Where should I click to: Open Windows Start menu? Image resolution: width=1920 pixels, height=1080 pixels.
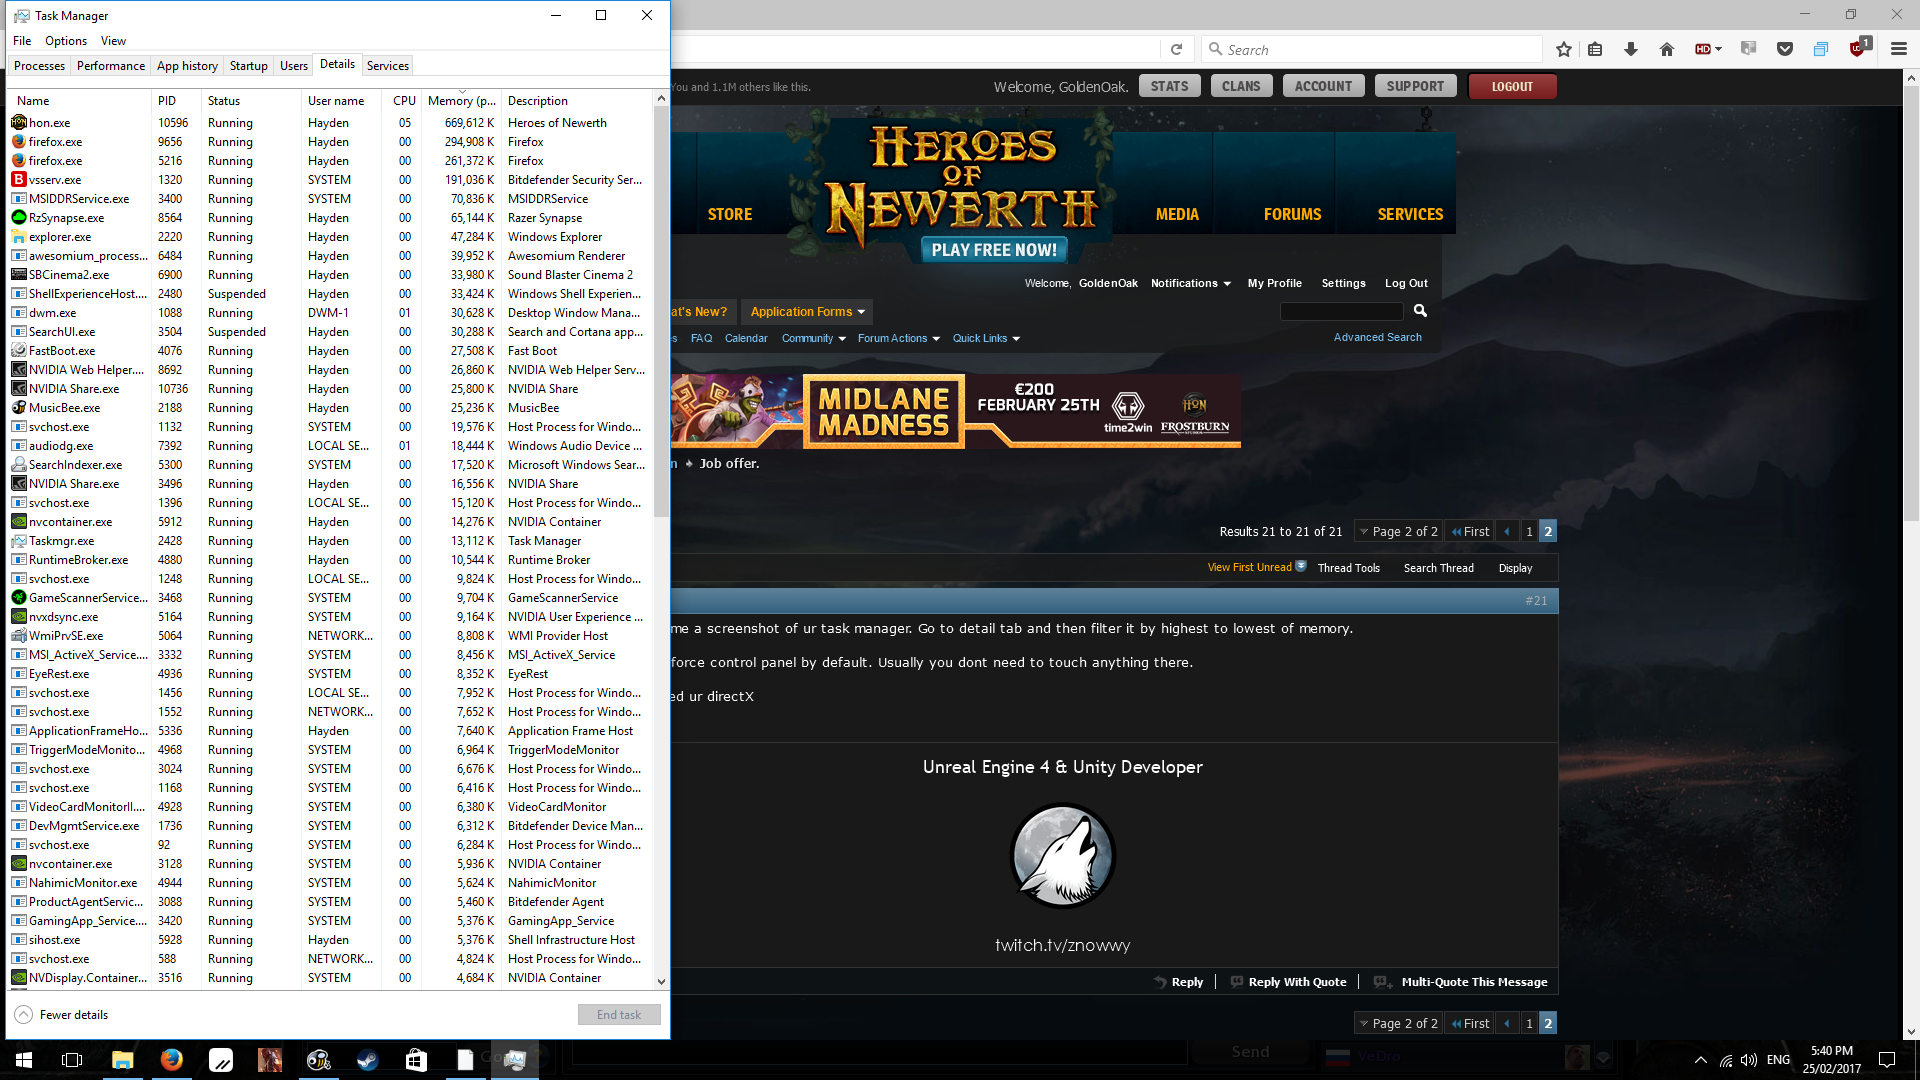point(24,1059)
